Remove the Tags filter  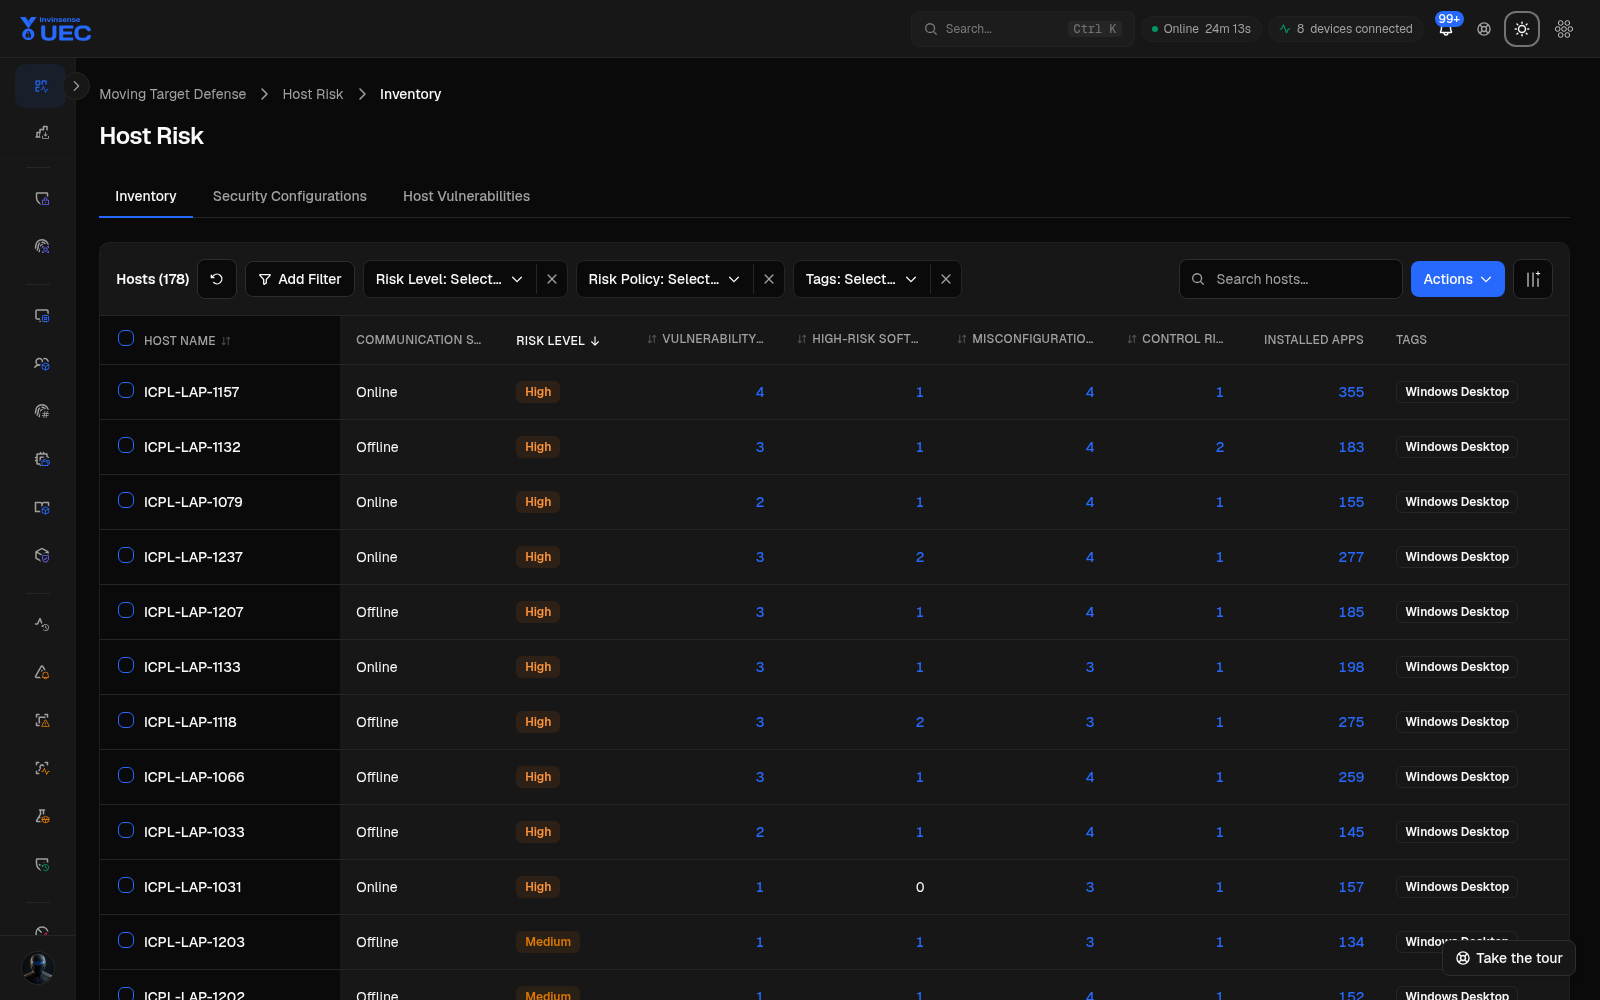[946, 279]
